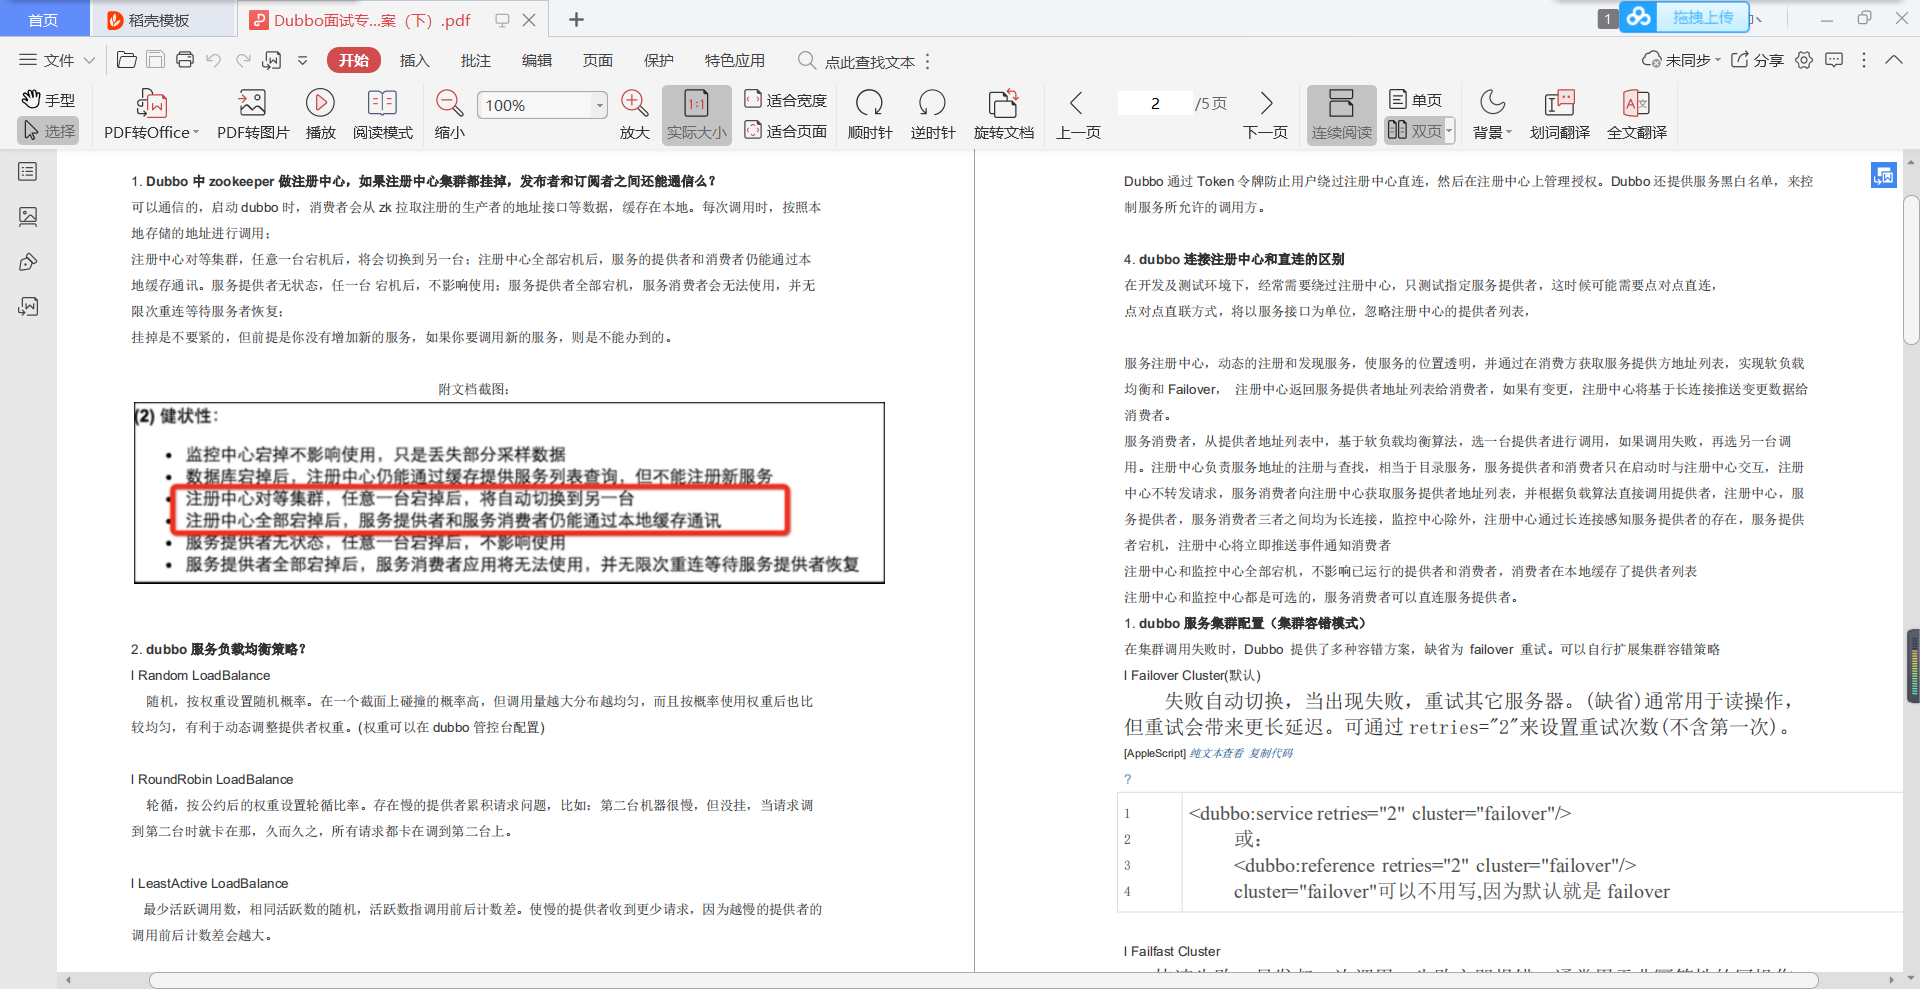Open a file with the folder icon
Image resolution: width=1920 pixels, height=989 pixels.
[x=127, y=60]
